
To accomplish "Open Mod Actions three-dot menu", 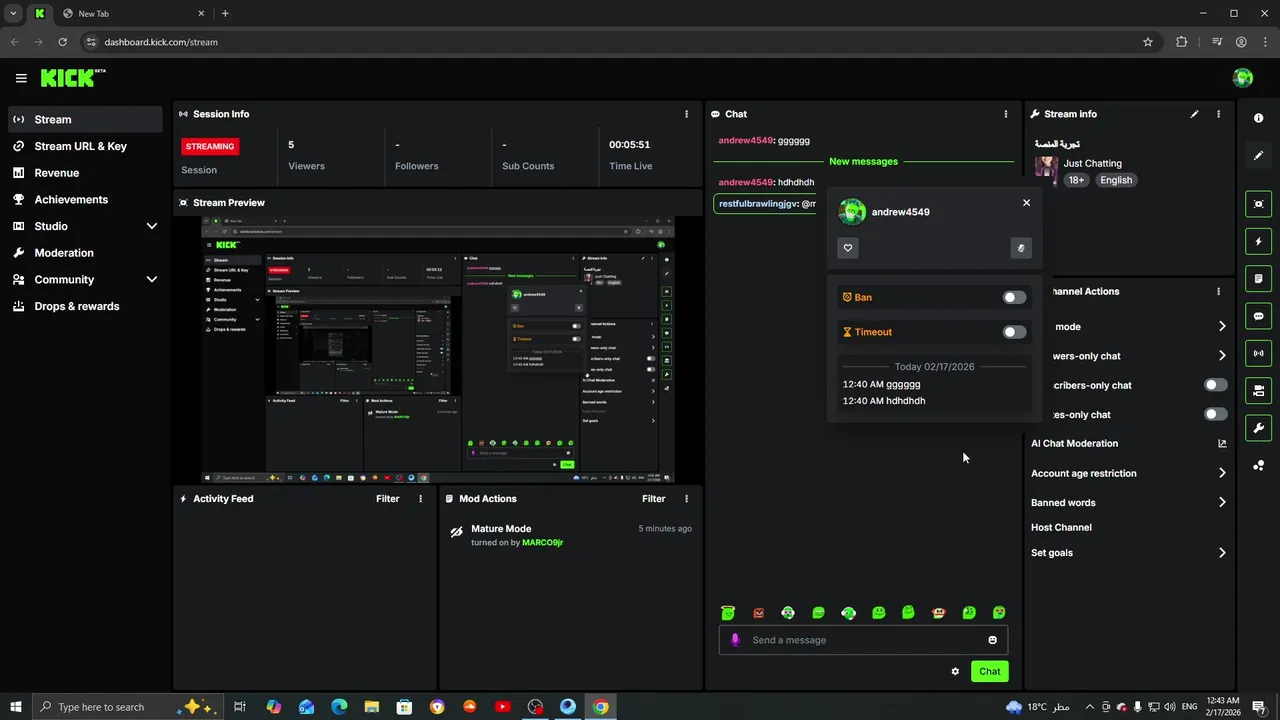I will coord(686,499).
